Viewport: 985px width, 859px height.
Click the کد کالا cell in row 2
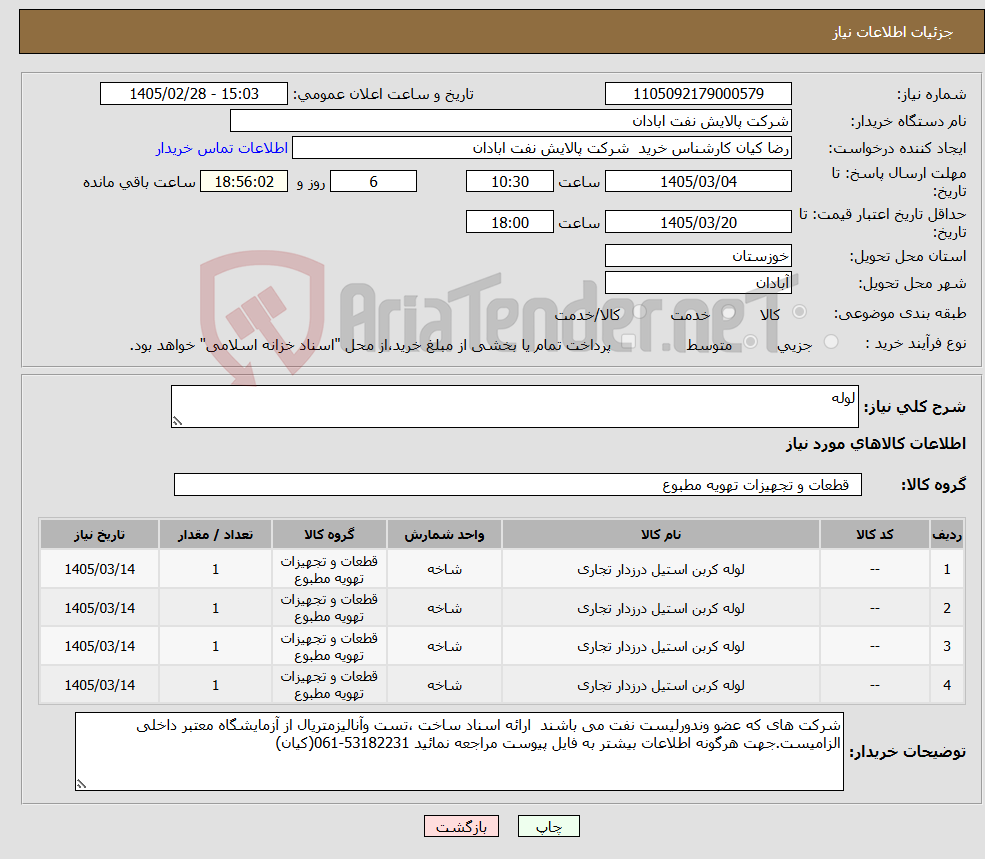(x=874, y=608)
